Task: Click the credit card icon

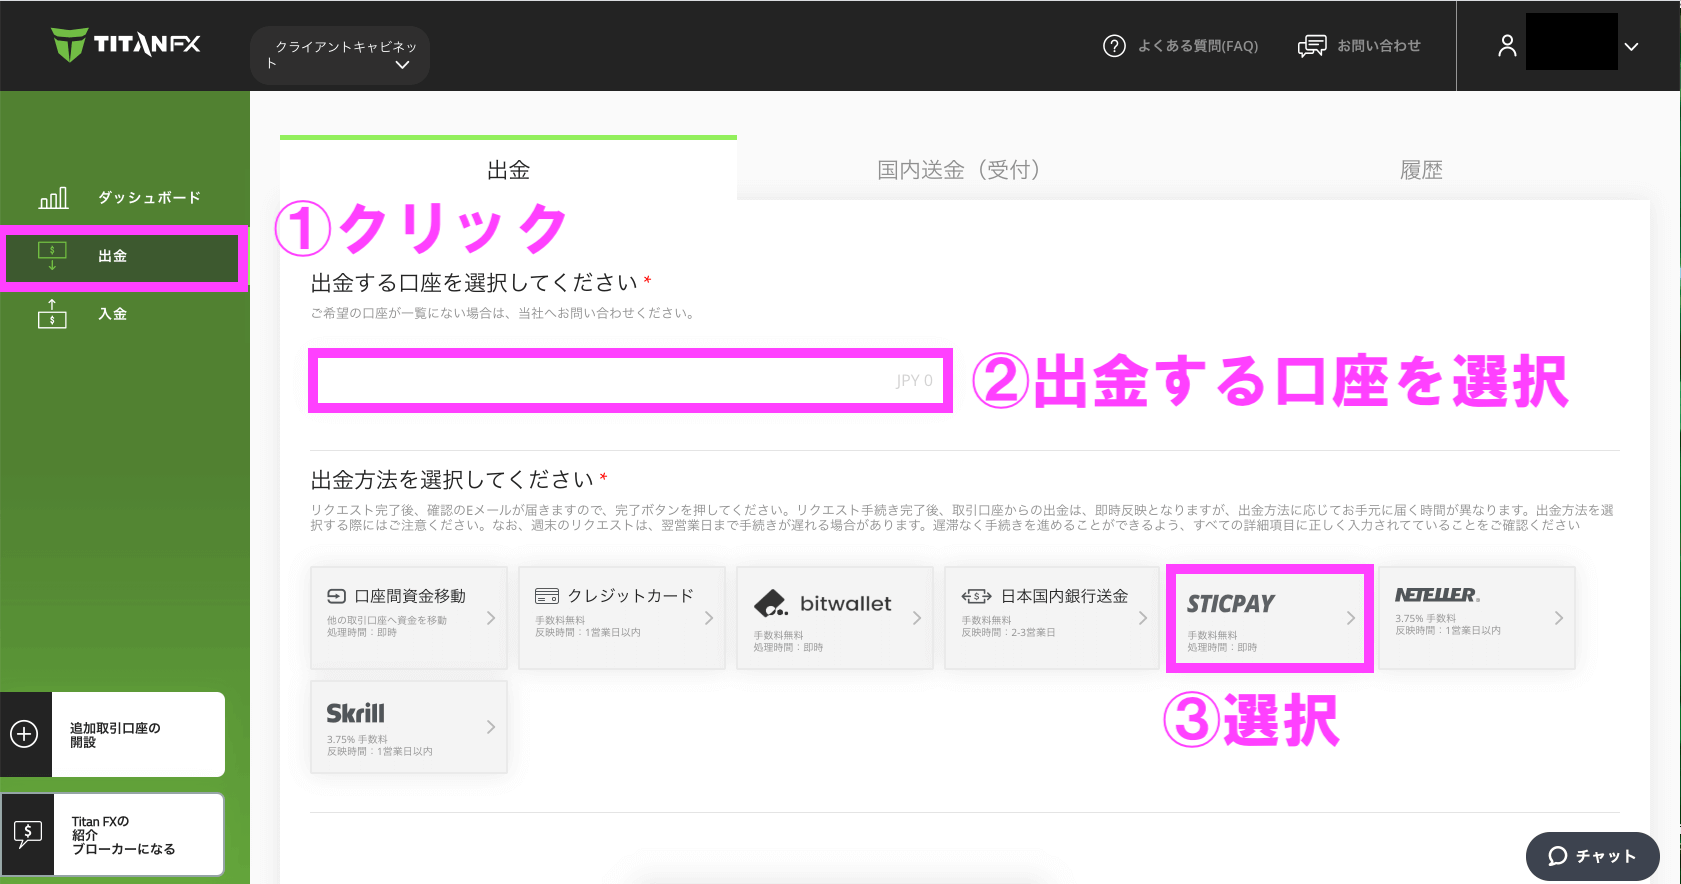Action: [547, 596]
